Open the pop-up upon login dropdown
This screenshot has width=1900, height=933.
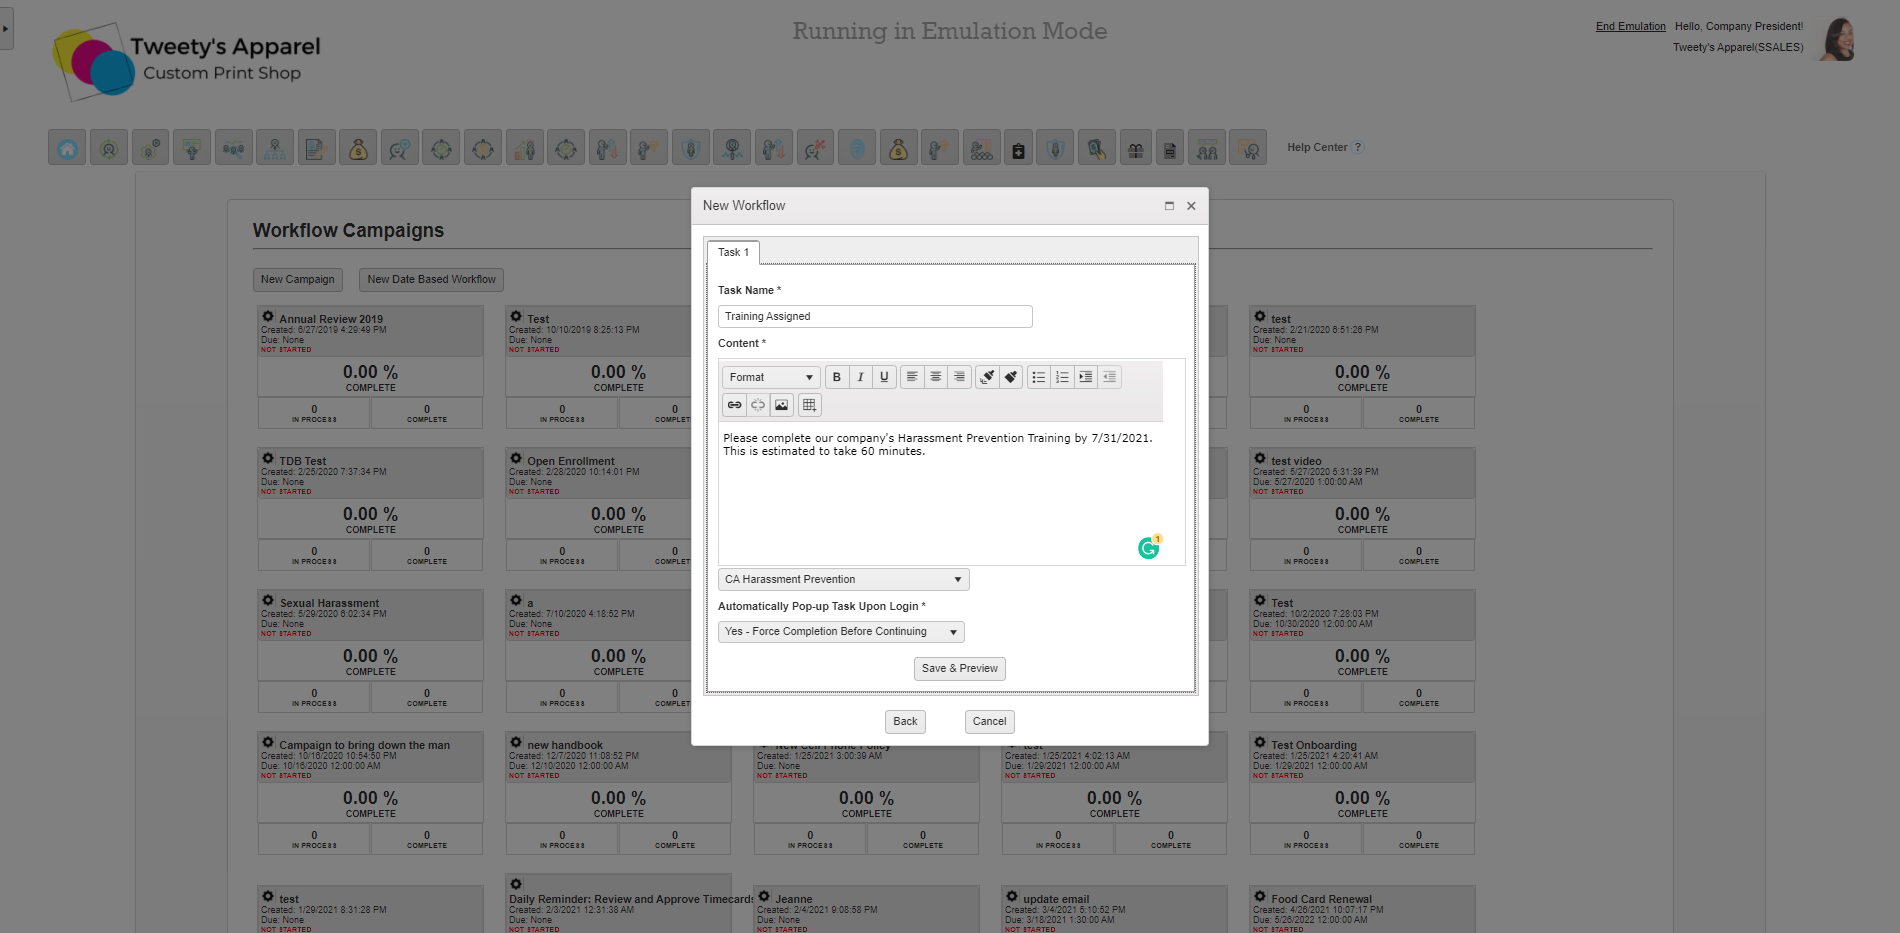(841, 632)
